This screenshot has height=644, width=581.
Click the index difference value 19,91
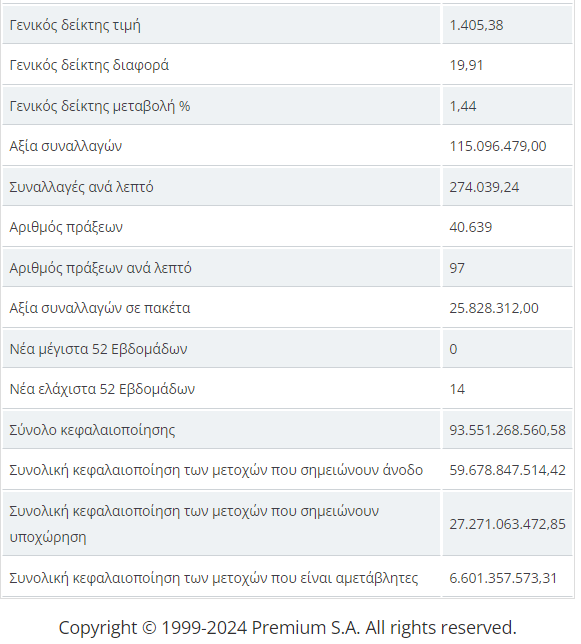tap(466, 65)
